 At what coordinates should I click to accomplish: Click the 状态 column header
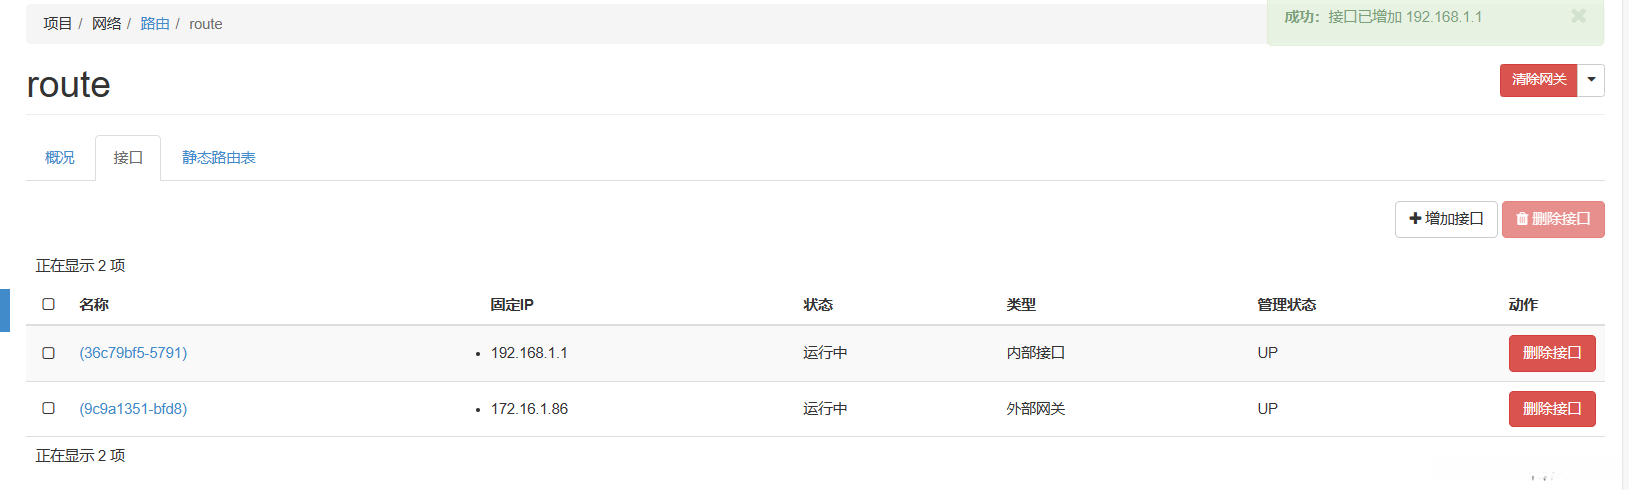click(818, 305)
